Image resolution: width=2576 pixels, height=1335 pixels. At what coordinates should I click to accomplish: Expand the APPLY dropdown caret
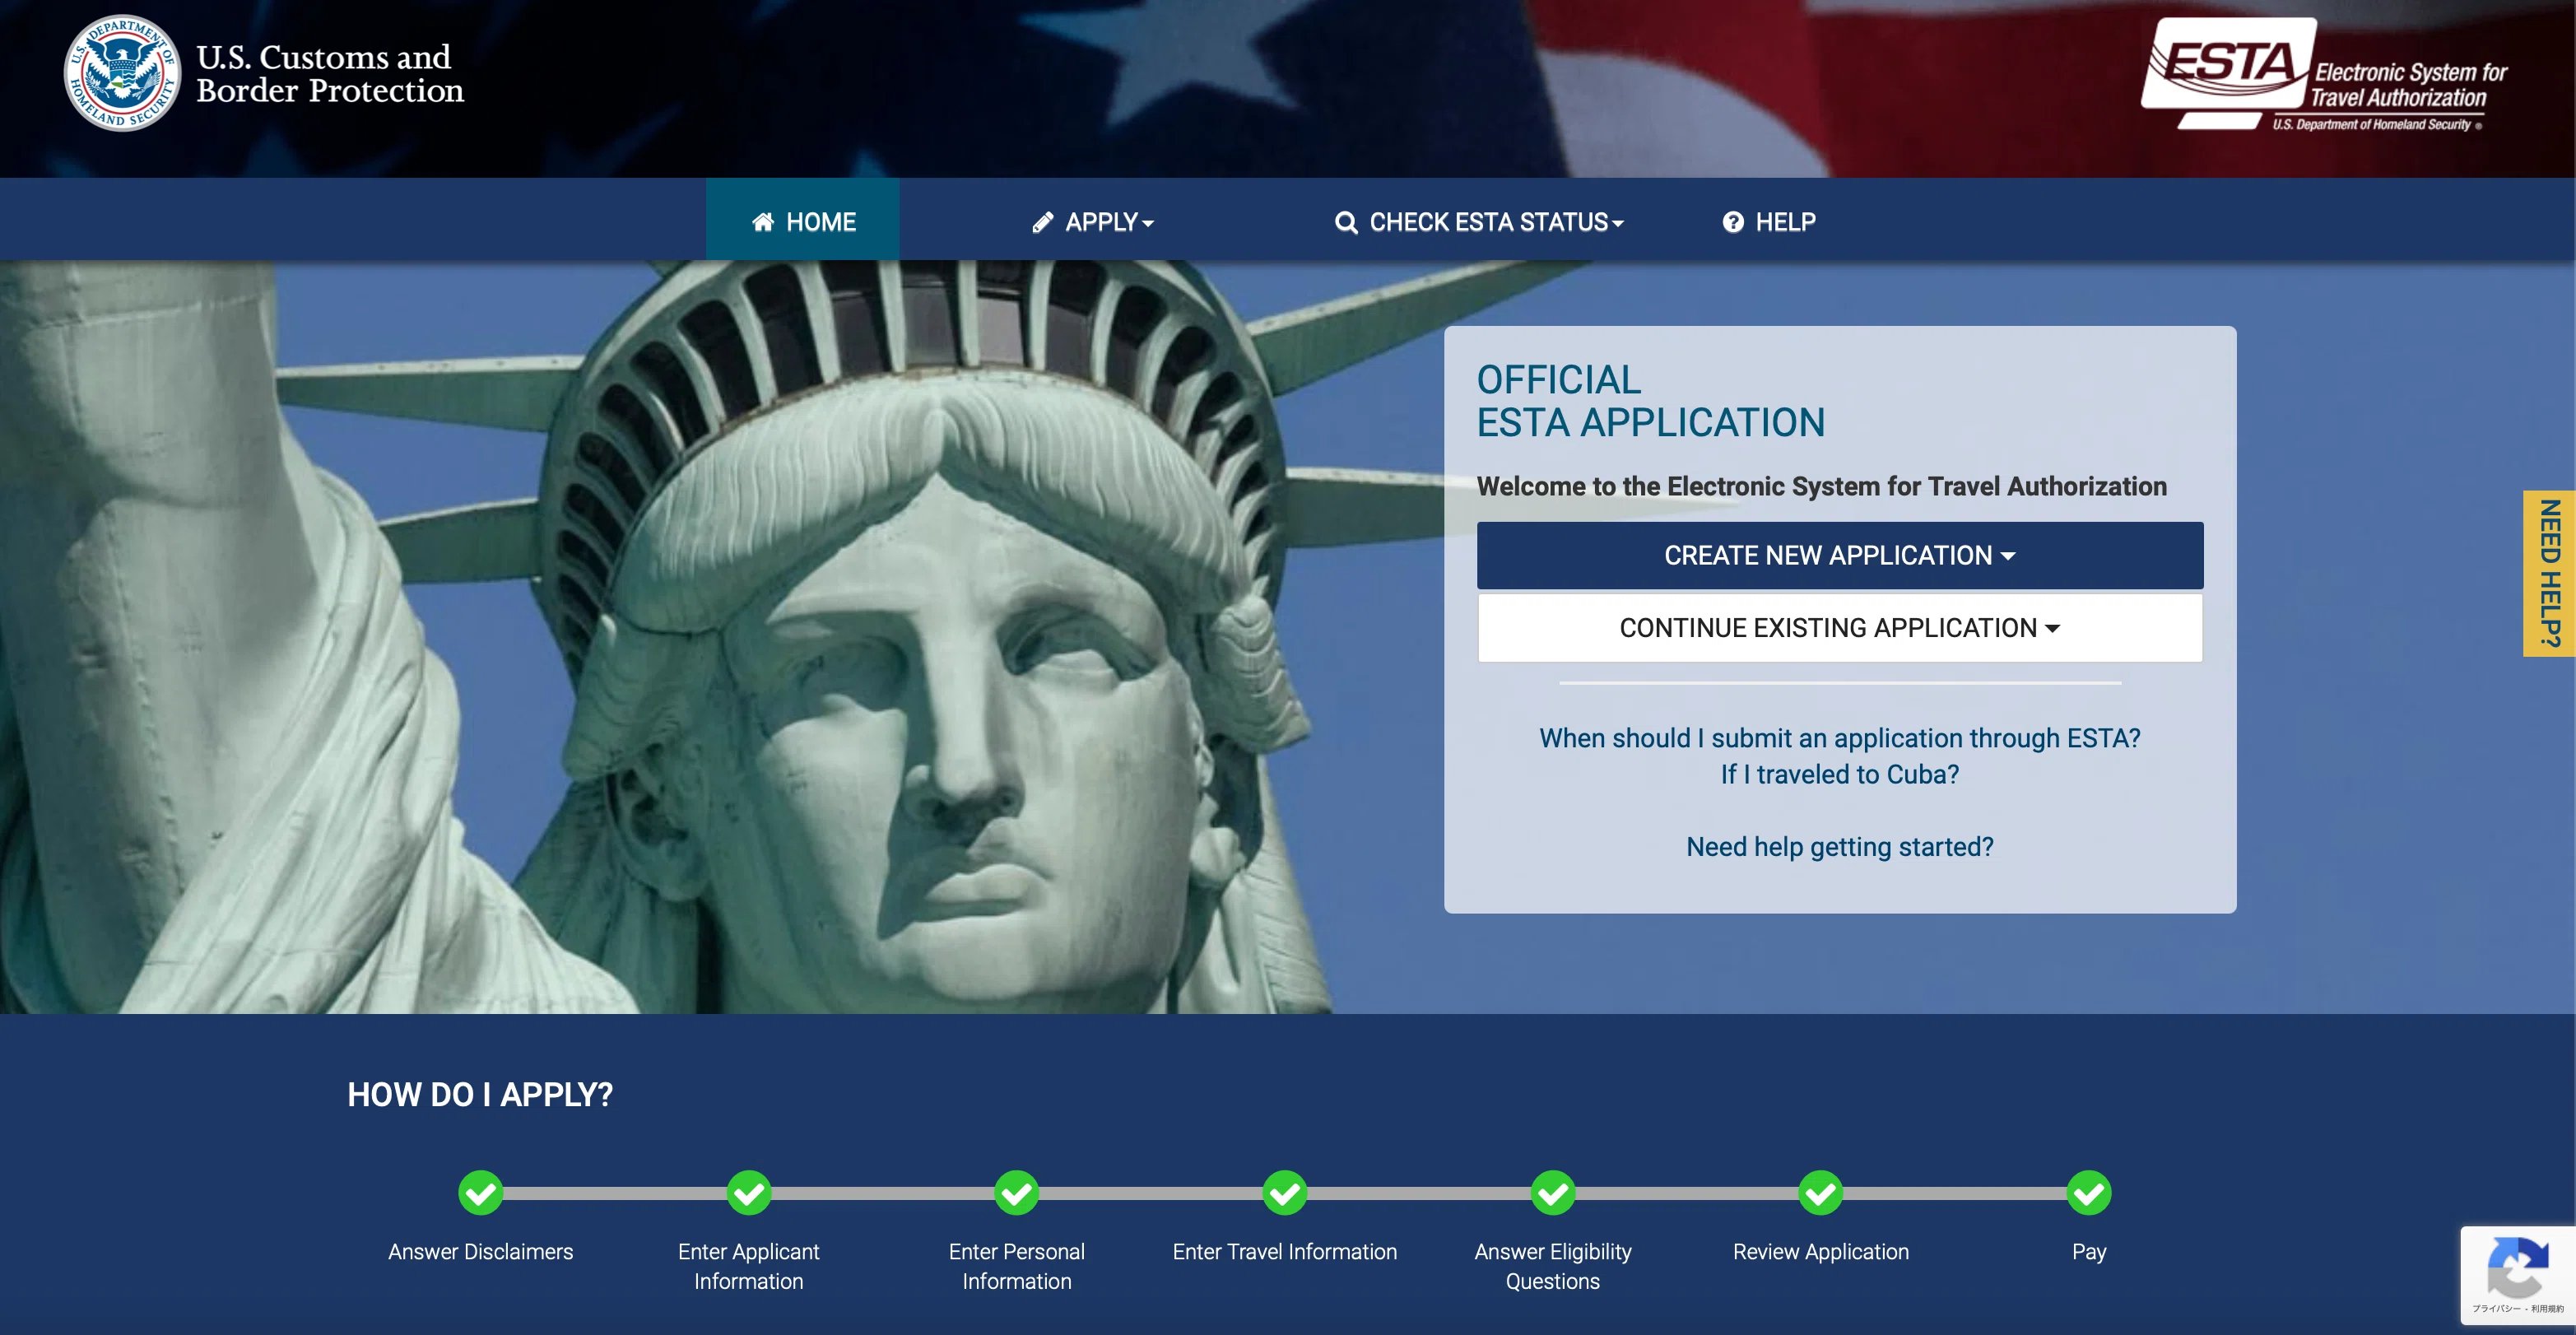(x=1148, y=224)
